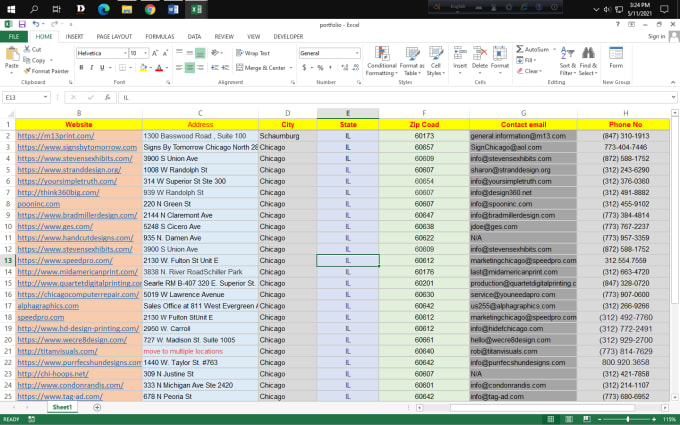Image resolution: width=680 pixels, height=425 pixels.
Task: Click the AutoSum sigma icon
Action: (x=520, y=49)
